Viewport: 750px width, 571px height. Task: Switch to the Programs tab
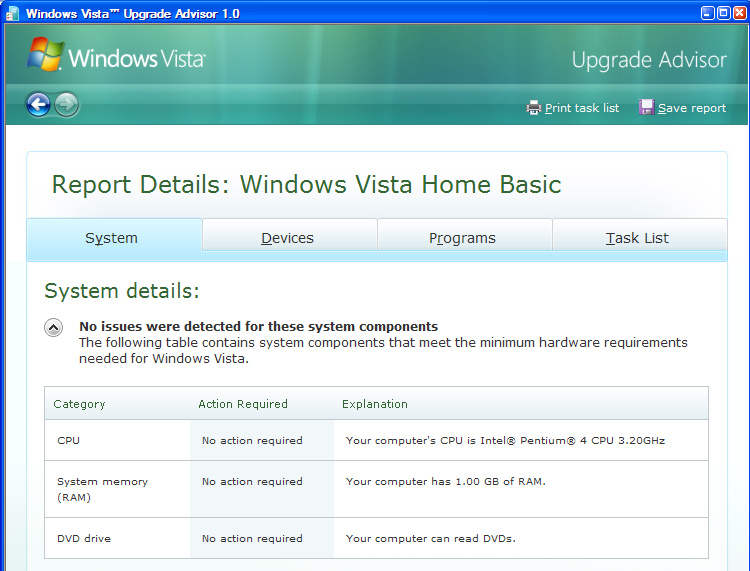[464, 235]
